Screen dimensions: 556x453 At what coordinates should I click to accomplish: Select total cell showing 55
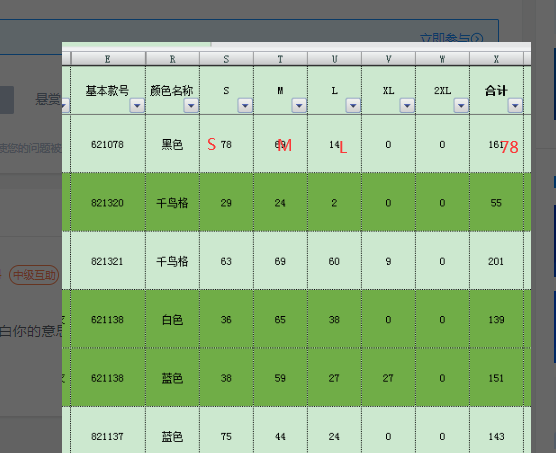(496, 202)
